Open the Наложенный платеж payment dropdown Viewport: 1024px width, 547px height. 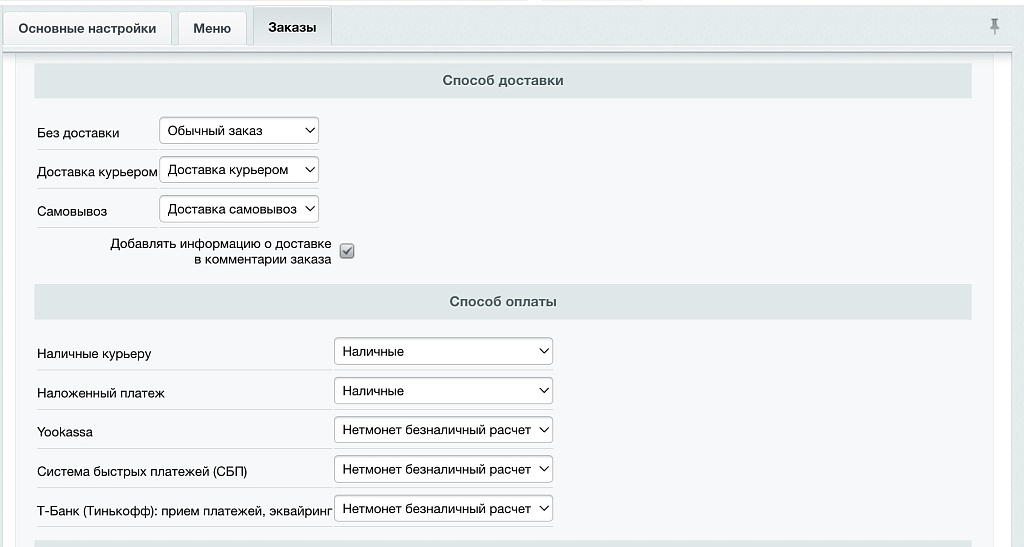pos(443,391)
